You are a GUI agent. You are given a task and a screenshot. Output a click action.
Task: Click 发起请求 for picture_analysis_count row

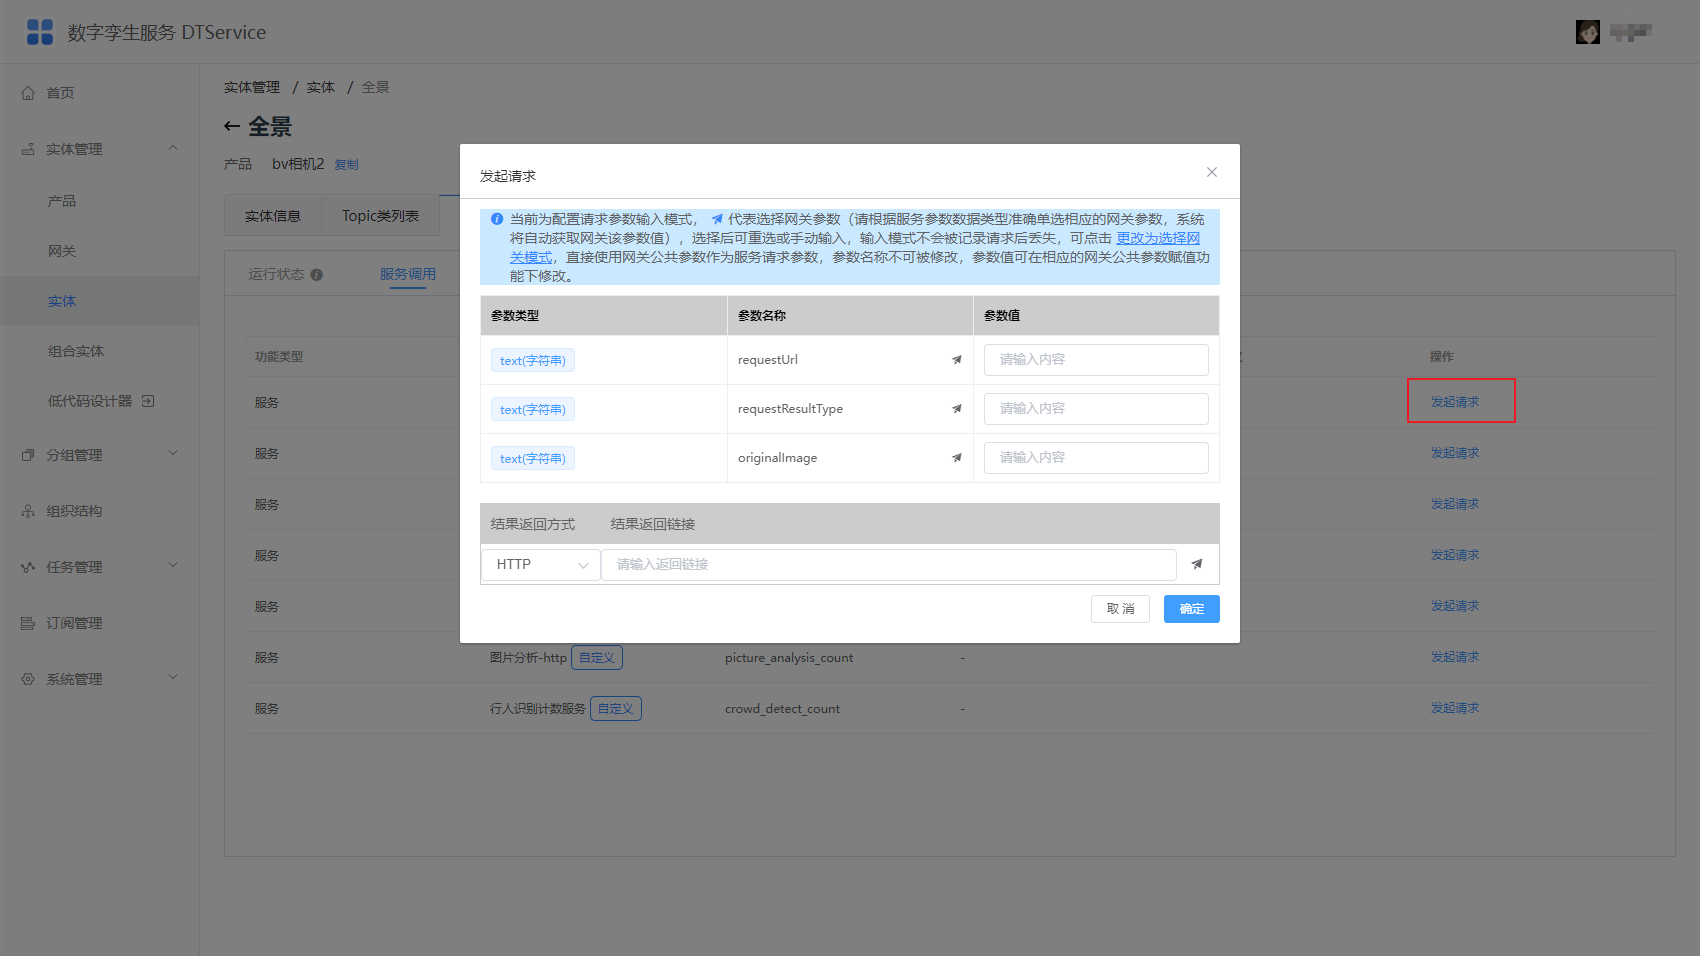(x=1455, y=657)
